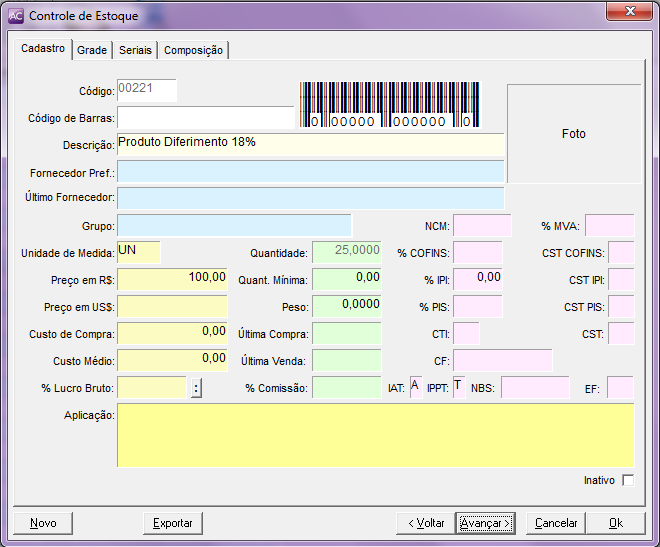
Task: Focus the Código de Barras field
Action: (x=205, y=119)
